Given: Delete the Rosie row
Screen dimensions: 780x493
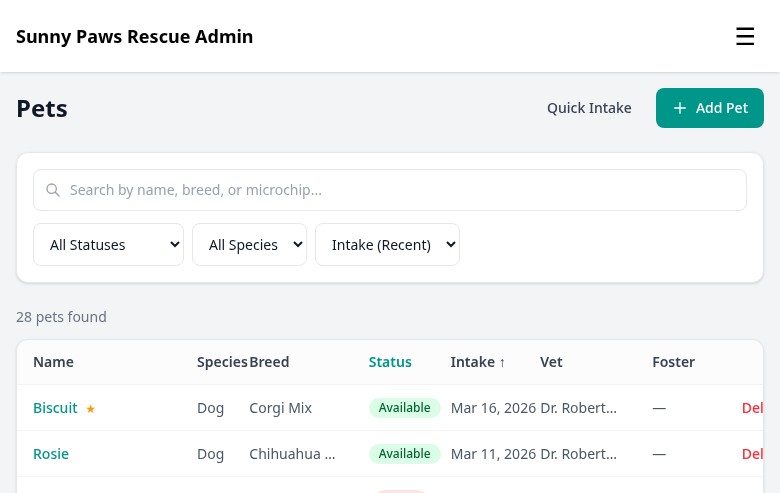Looking at the screenshot, I should pos(752,454).
